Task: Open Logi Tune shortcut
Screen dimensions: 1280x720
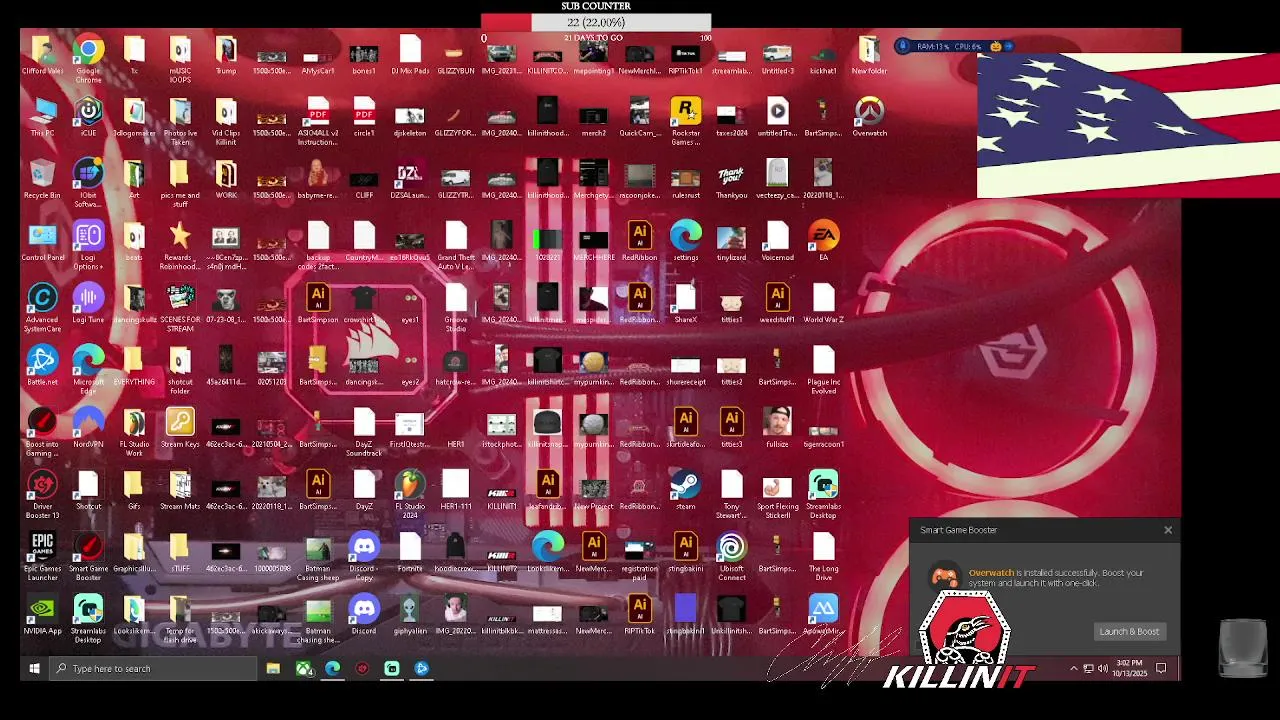Action: (x=88, y=303)
